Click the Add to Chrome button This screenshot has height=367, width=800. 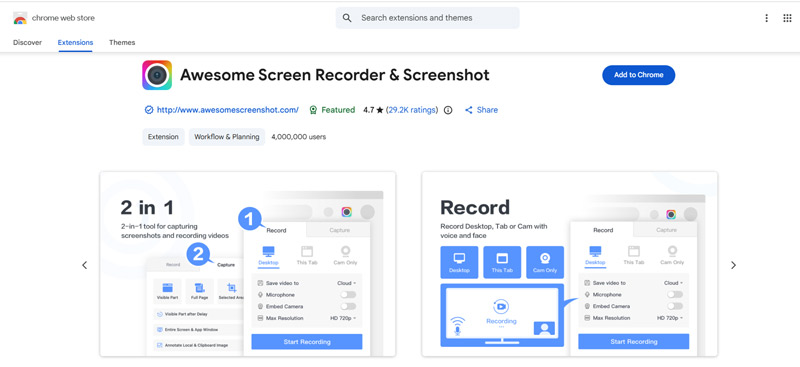(638, 75)
